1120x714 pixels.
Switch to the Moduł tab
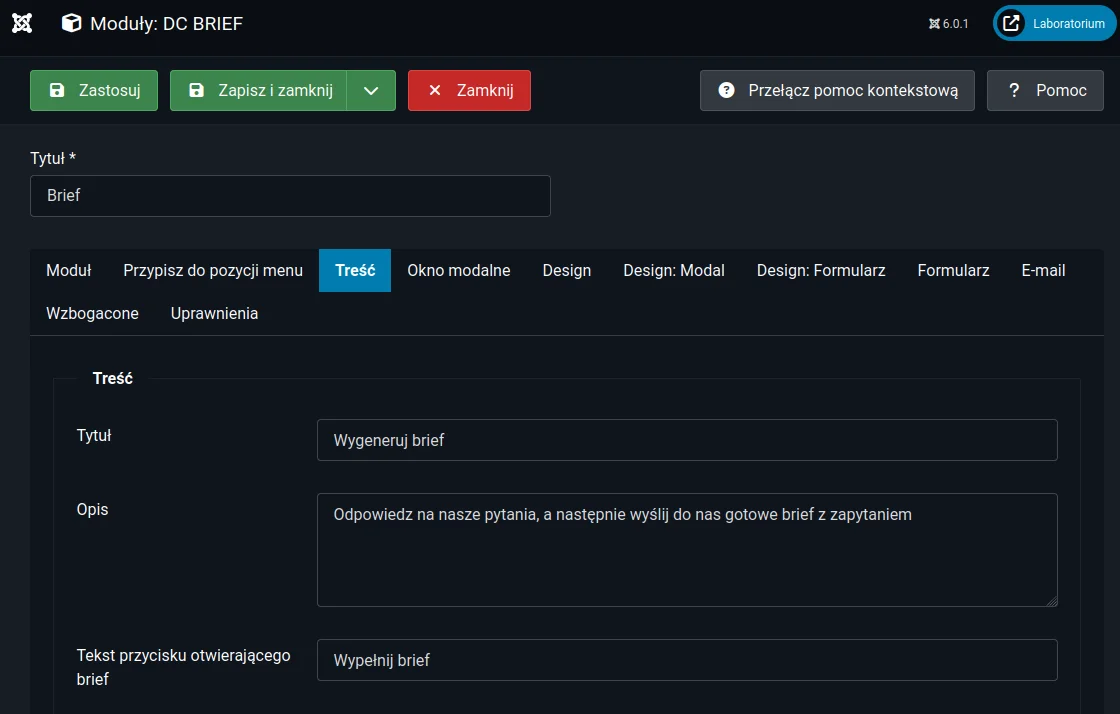69,270
